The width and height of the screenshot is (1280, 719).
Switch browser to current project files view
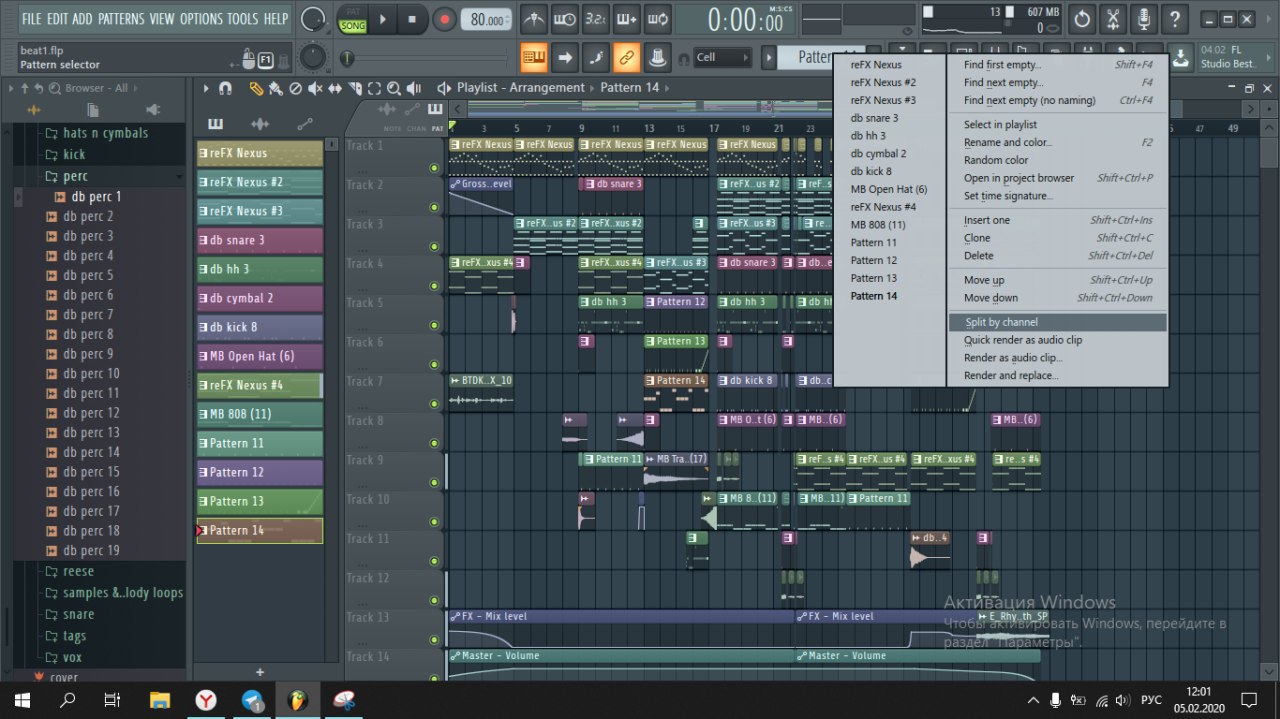point(93,109)
